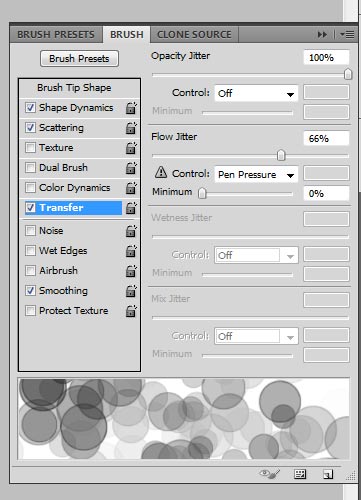The height and width of the screenshot is (500, 361).
Task: Click the Flow Jitter slider handle
Action: [281, 155]
